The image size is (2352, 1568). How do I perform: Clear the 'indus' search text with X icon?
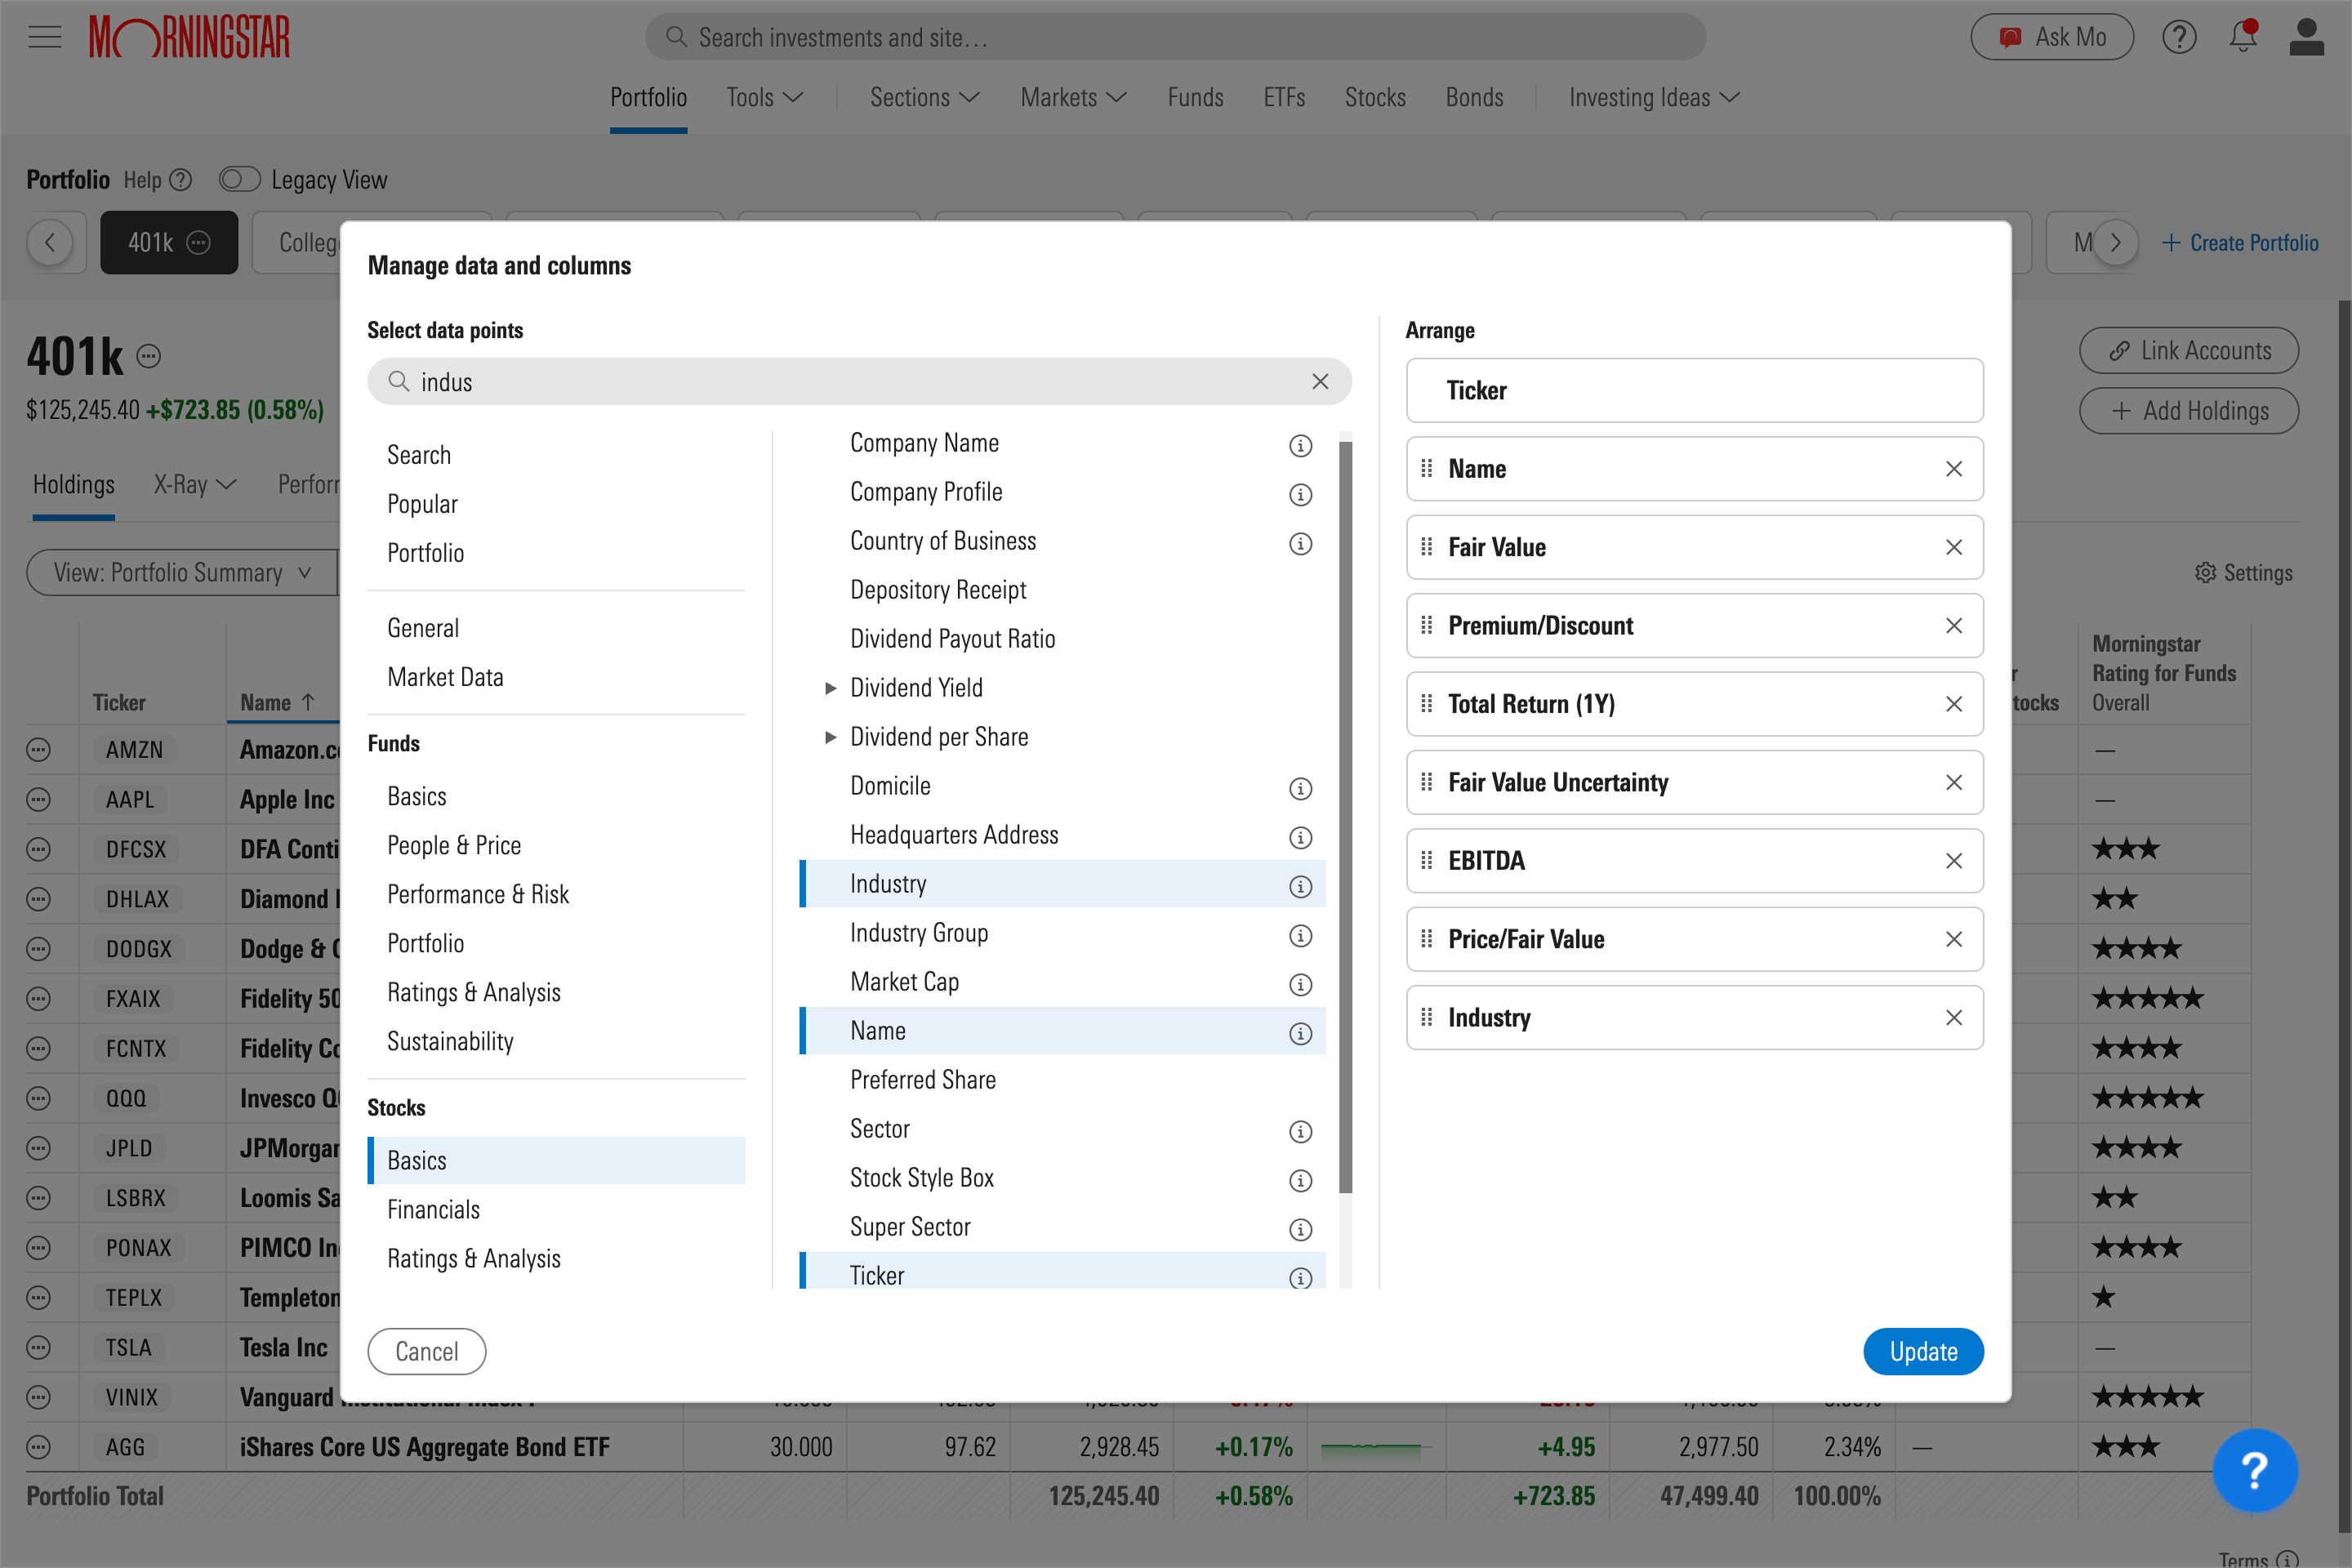click(1320, 382)
